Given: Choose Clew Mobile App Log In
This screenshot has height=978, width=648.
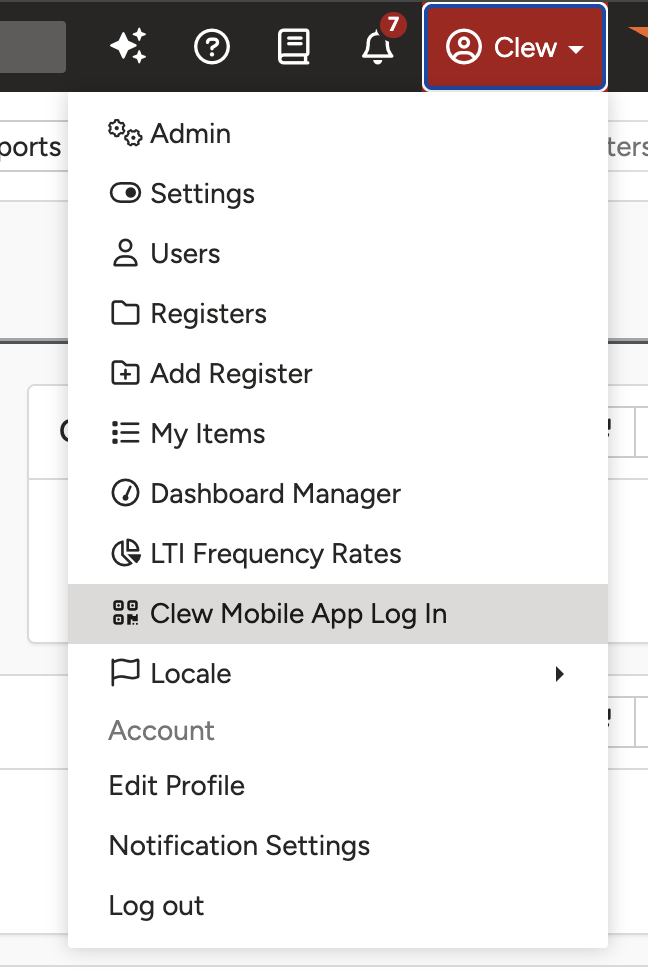Looking at the screenshot, I should (337, 614).
